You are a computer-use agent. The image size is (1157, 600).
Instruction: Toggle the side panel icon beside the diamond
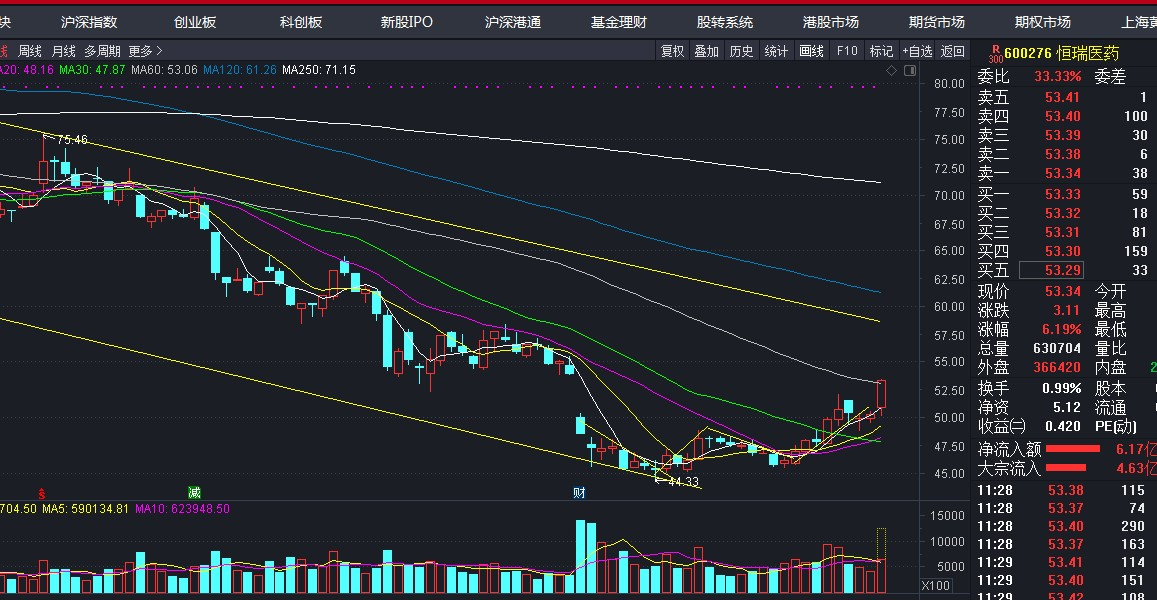[910, 70]
